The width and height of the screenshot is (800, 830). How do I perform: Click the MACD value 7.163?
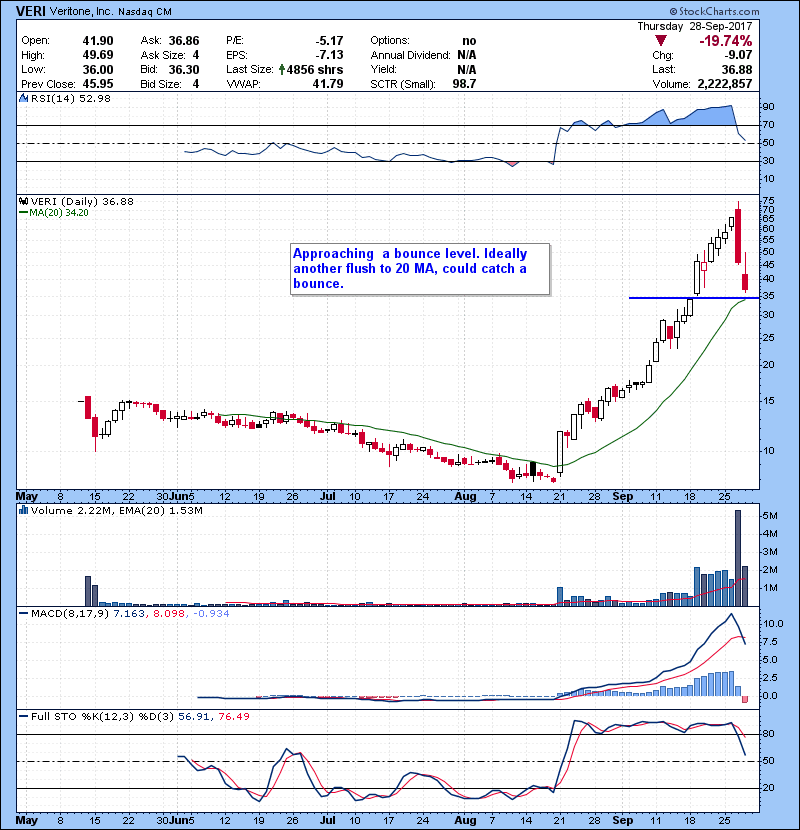[x=129, y=614]
